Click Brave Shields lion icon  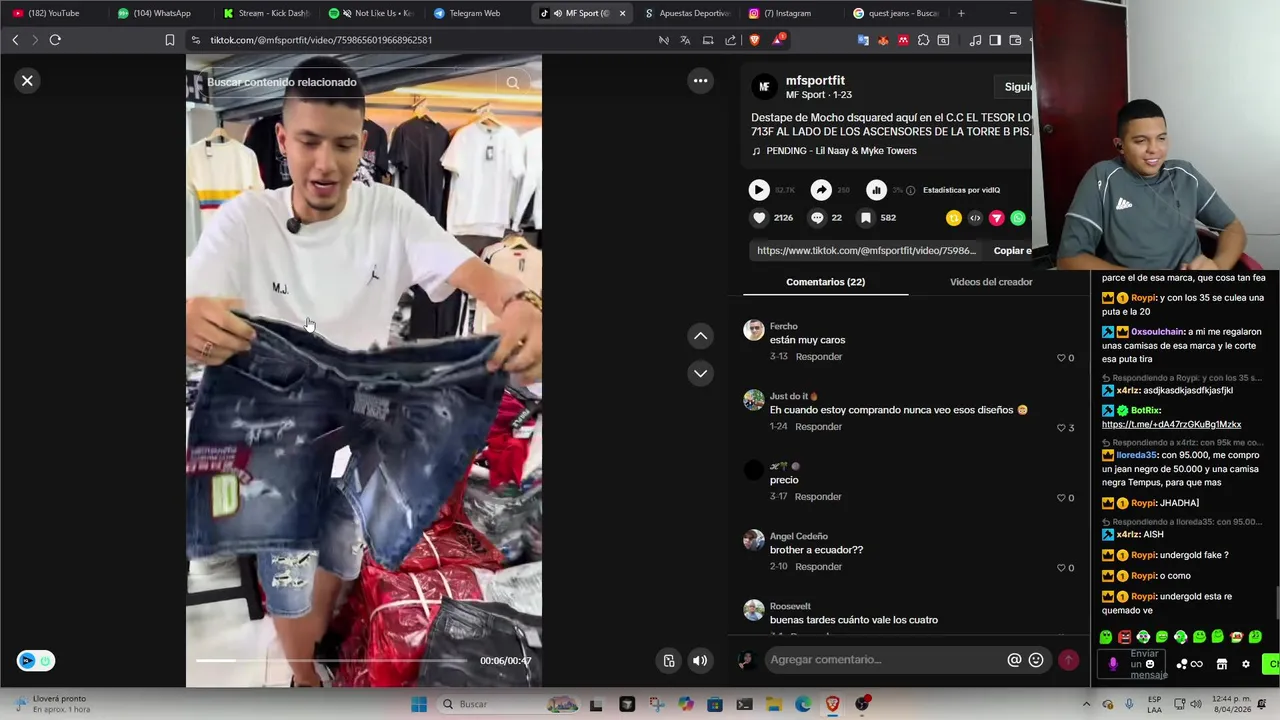pos(755,40)
